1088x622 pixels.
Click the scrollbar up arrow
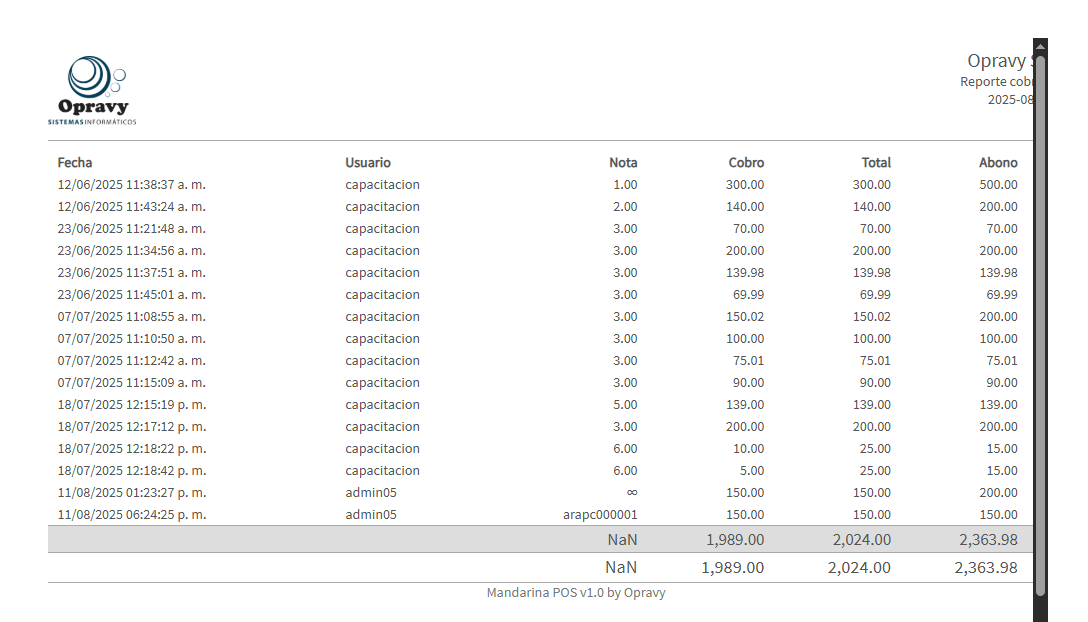(x=1040, y=46)
